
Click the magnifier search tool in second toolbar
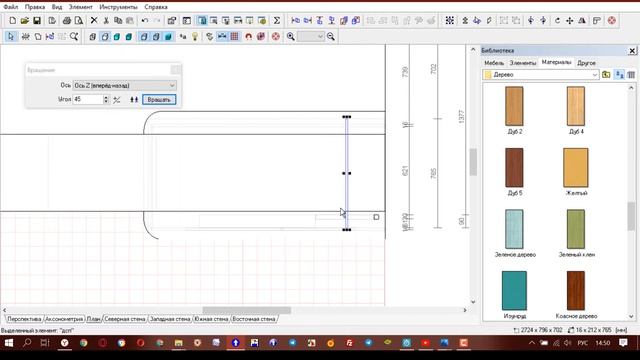point(74,37)
